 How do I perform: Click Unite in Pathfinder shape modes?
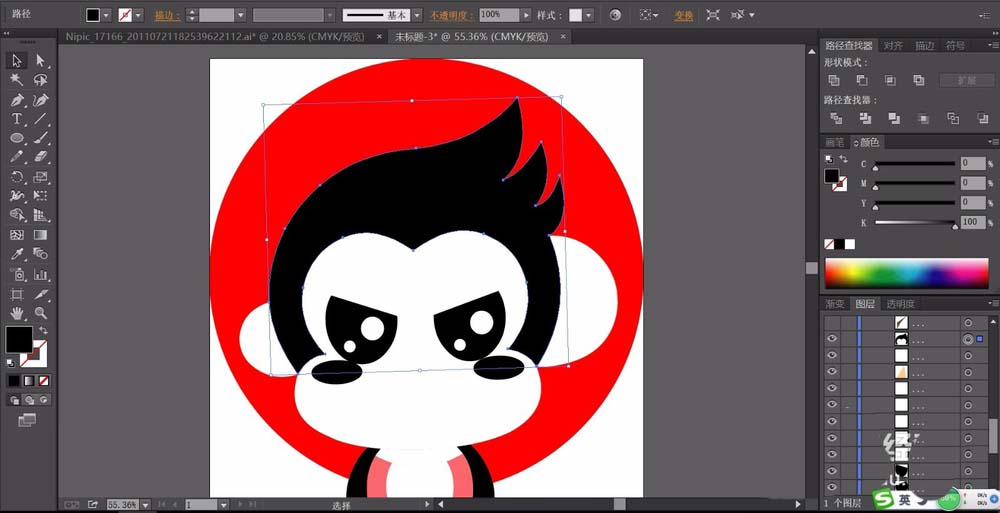coord(834,80)
